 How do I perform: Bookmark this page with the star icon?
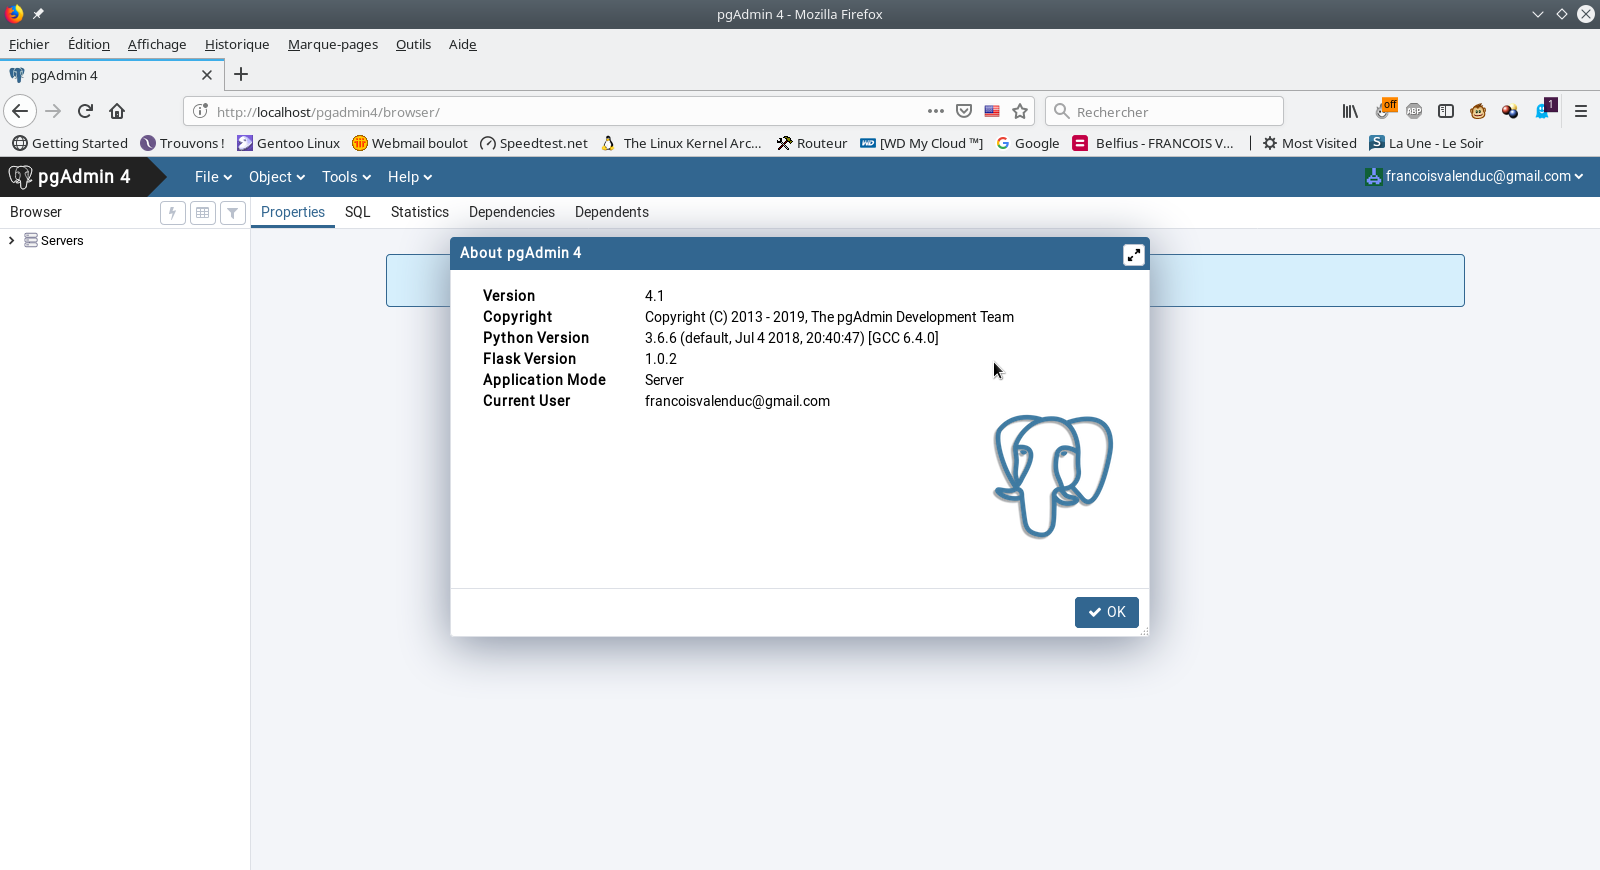coord(1020,111)
